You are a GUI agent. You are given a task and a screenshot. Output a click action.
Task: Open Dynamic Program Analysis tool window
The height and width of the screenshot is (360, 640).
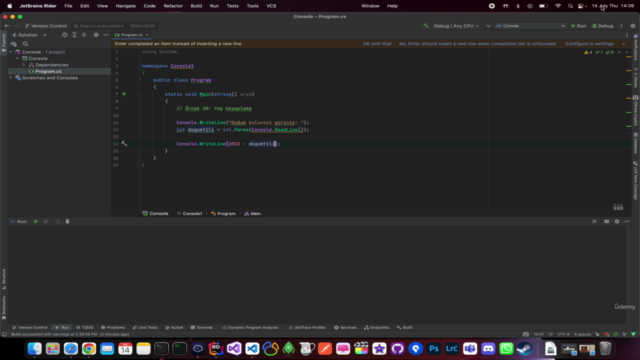250,327
